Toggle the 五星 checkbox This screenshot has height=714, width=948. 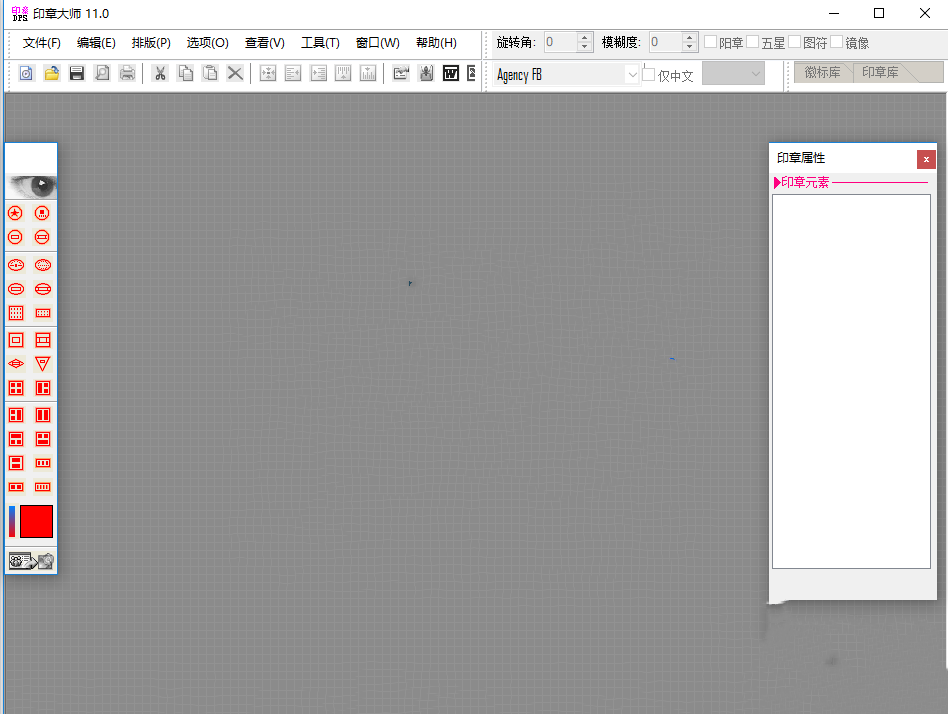(x=753, y=42)
